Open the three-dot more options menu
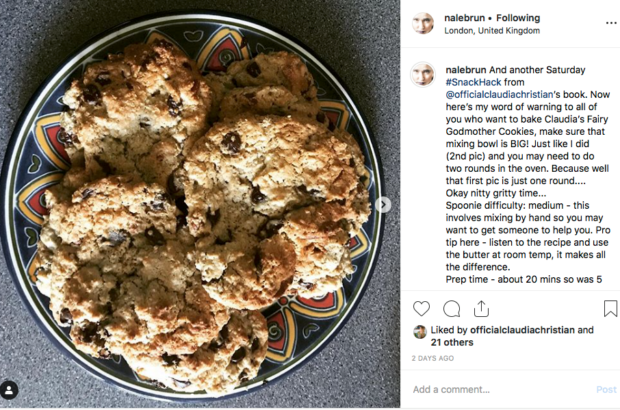620x410 pixels. point(611,23)
